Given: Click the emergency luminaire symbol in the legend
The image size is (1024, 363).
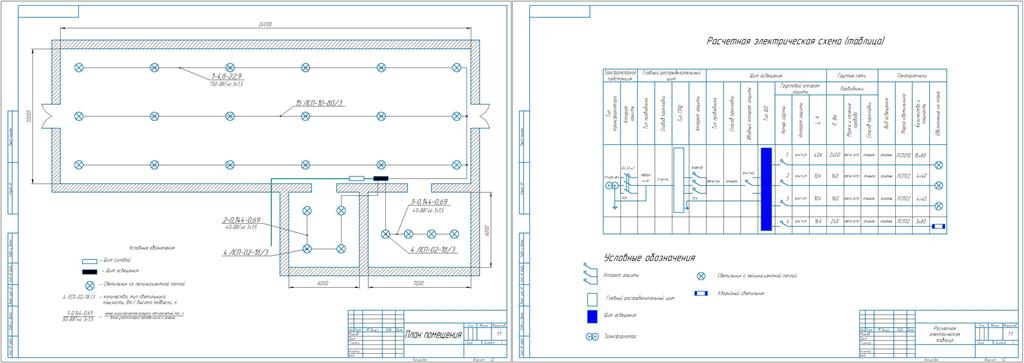Looking at the screenshot, I should click(701, 294).
